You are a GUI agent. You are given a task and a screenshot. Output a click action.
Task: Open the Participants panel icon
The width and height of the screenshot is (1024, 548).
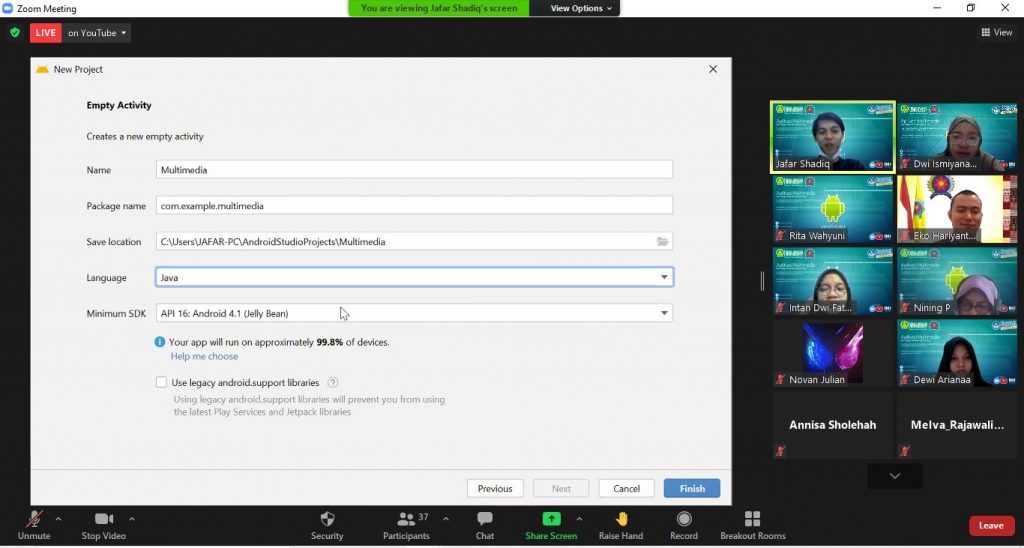[x=406, y=519]
